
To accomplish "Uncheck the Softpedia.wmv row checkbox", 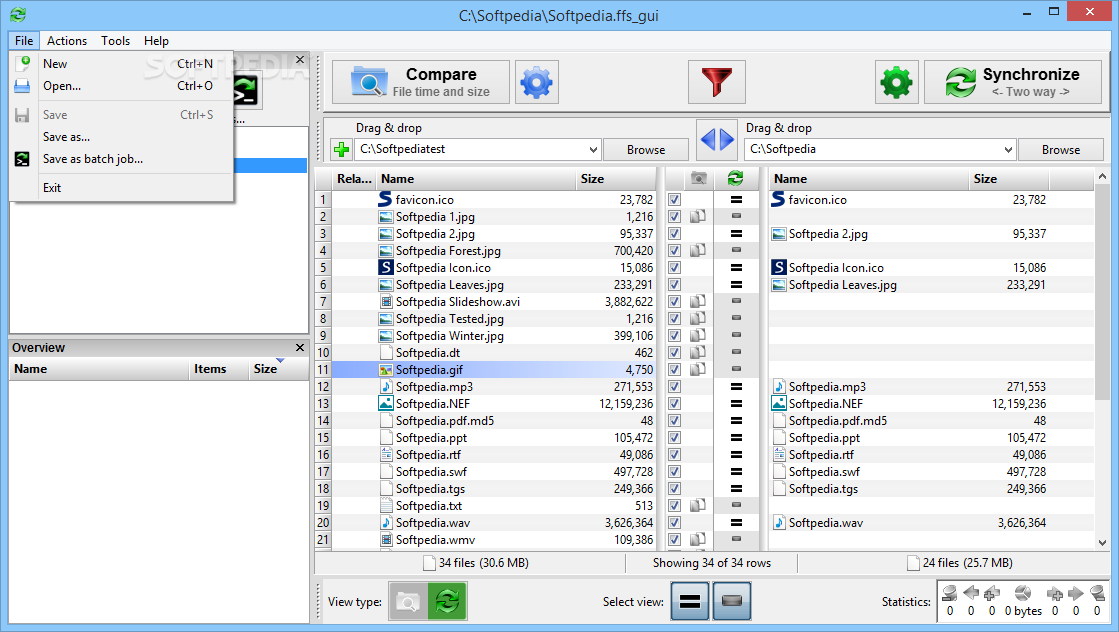I will [674, 539].
